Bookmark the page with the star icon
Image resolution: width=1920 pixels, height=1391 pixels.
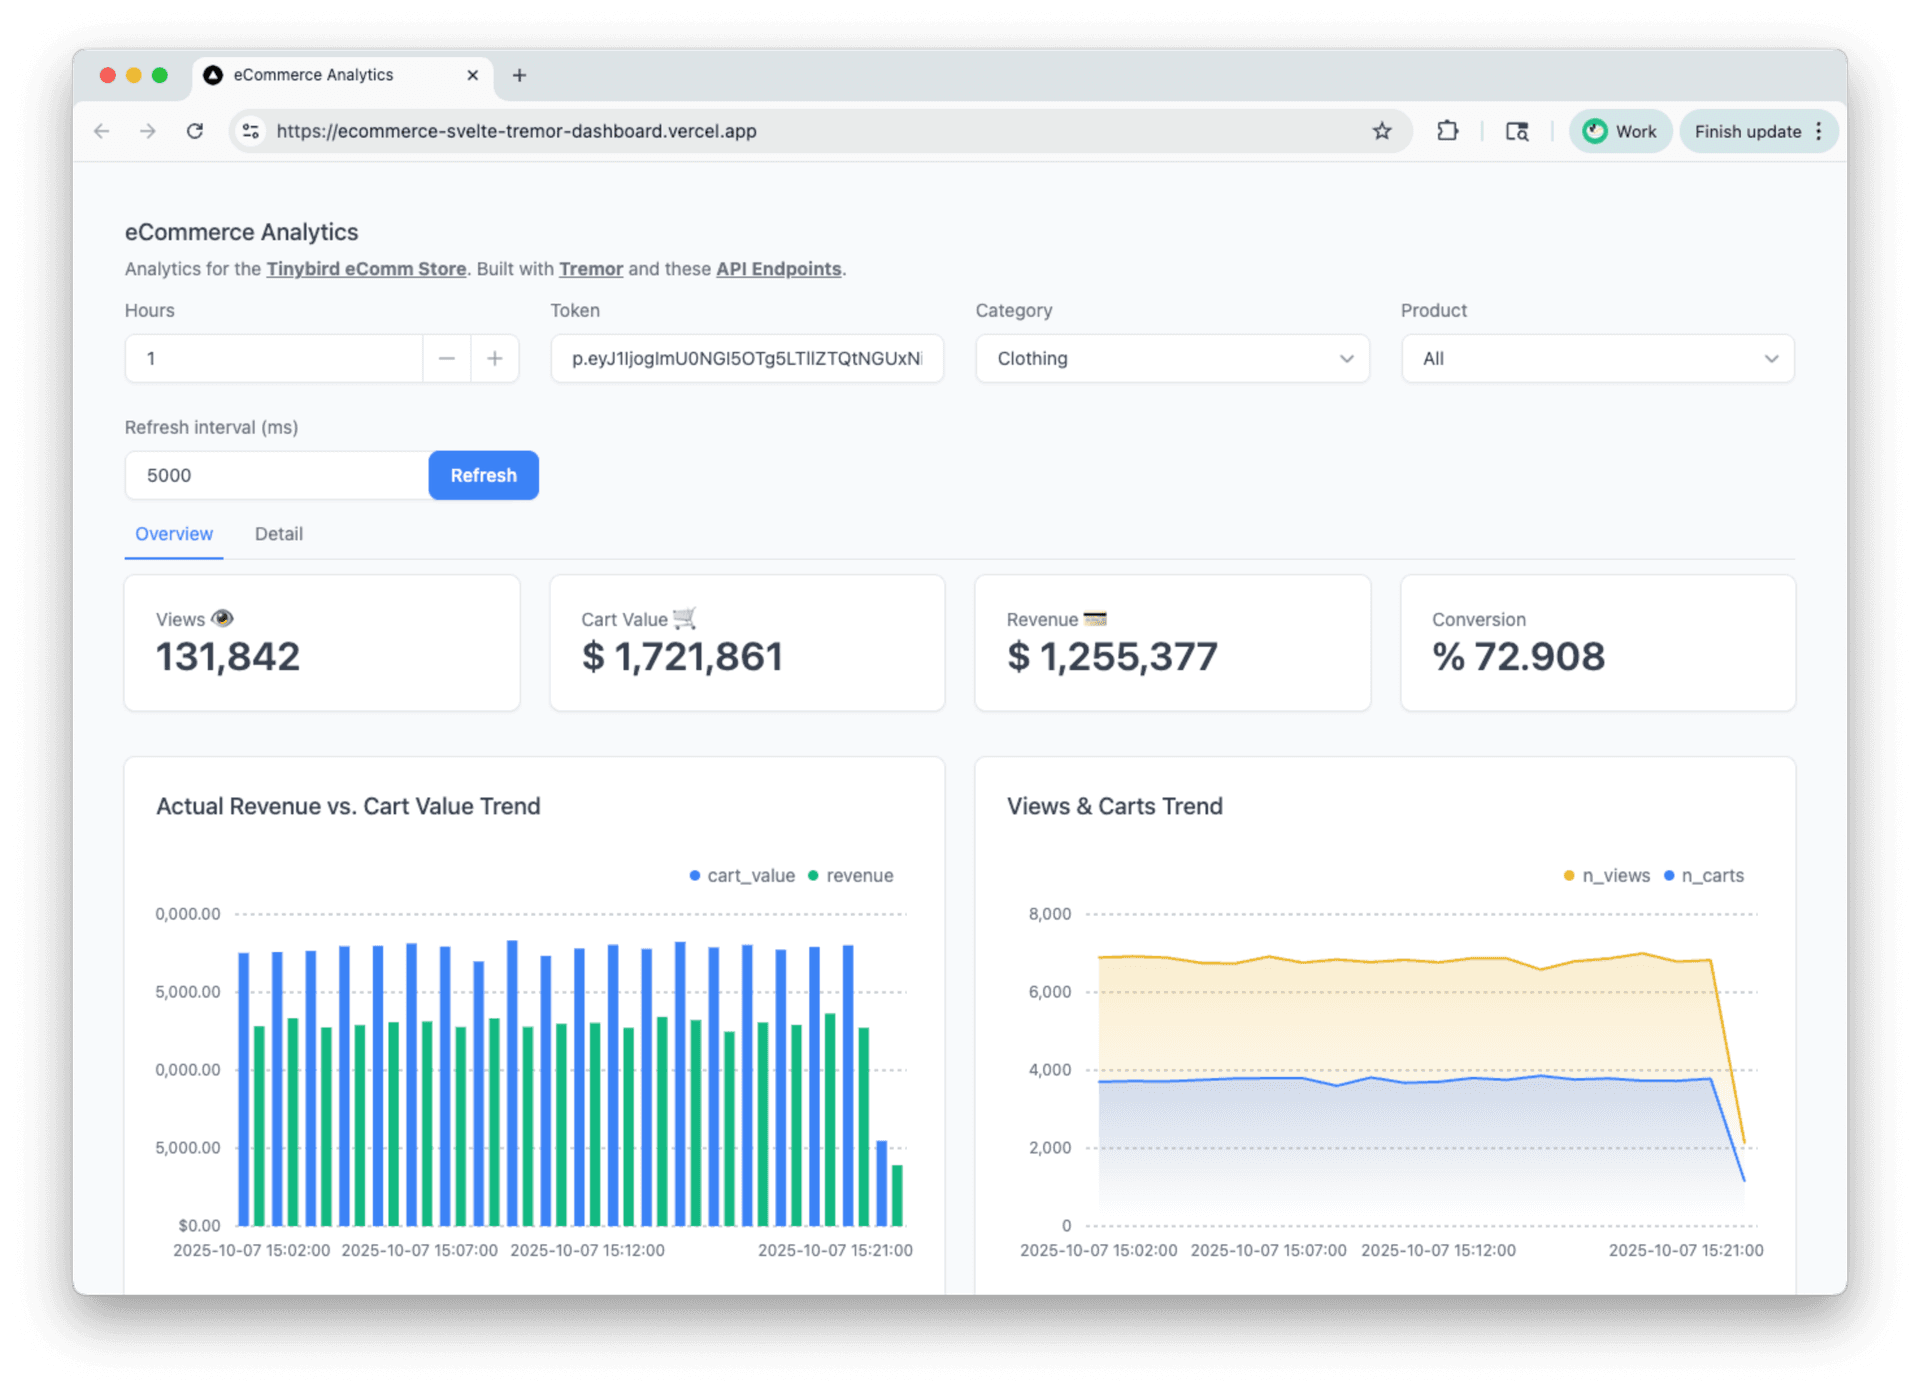coord(1382,131)
